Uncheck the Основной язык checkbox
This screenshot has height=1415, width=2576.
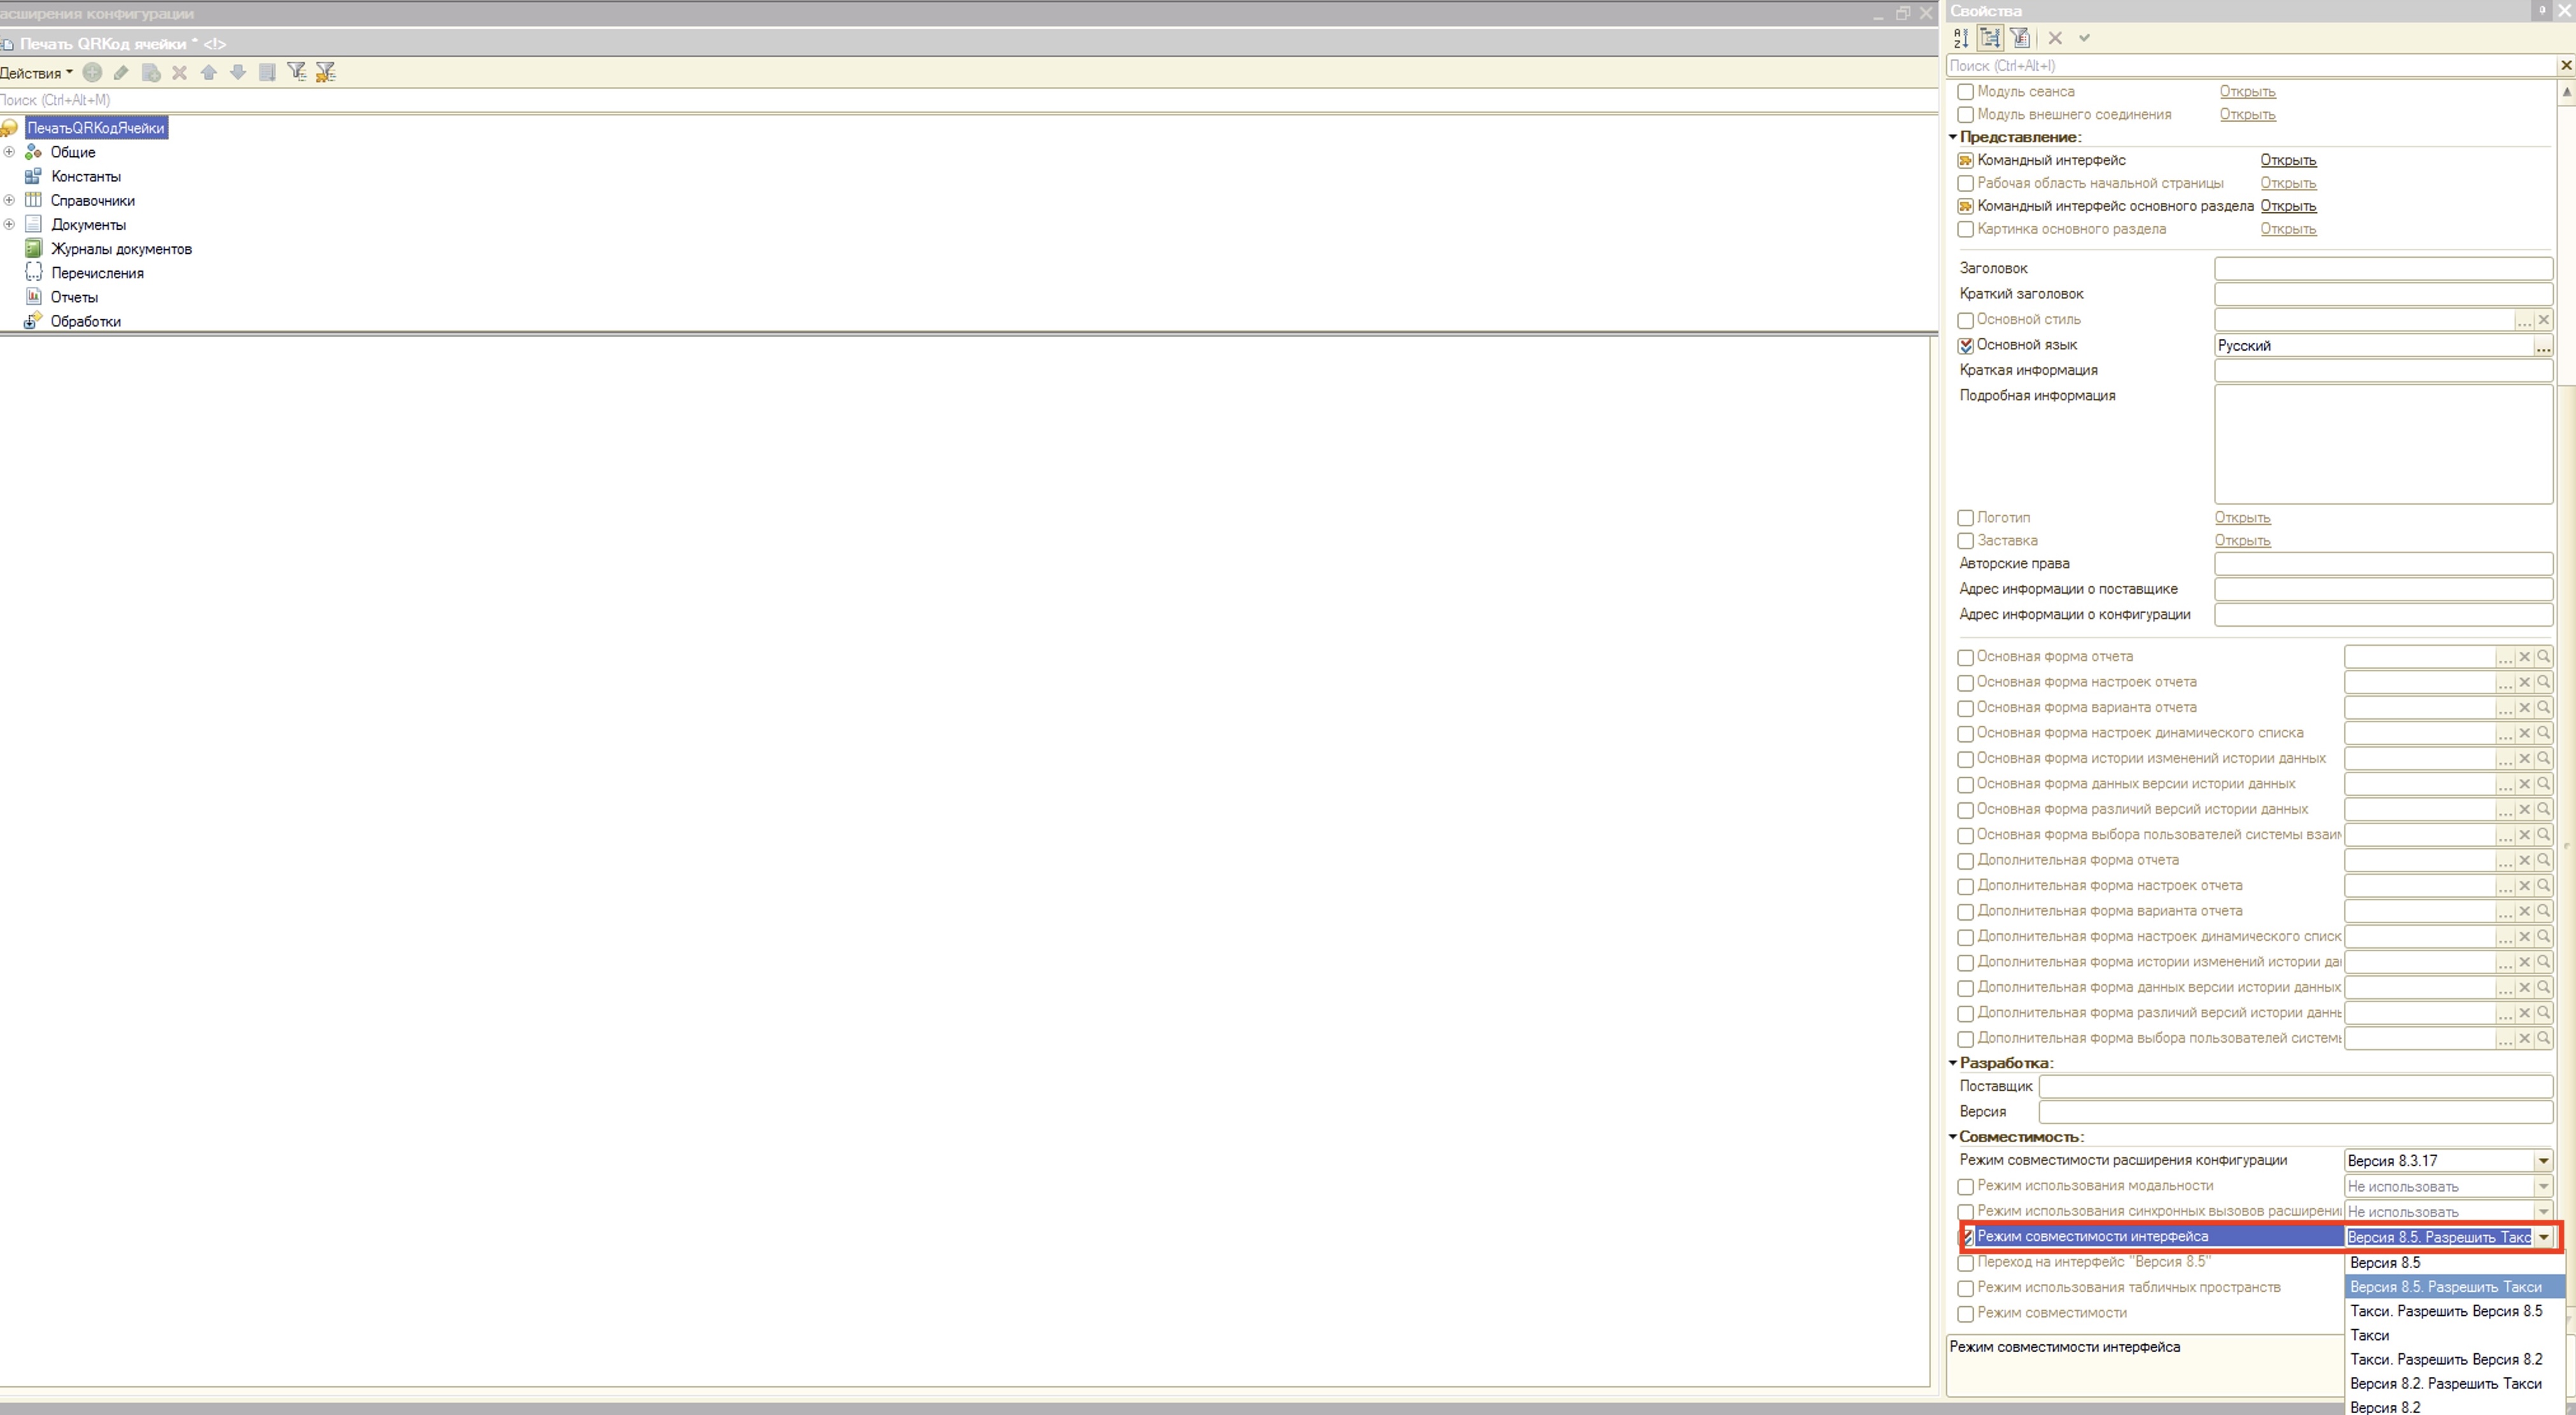click(x=1965, y=346)
